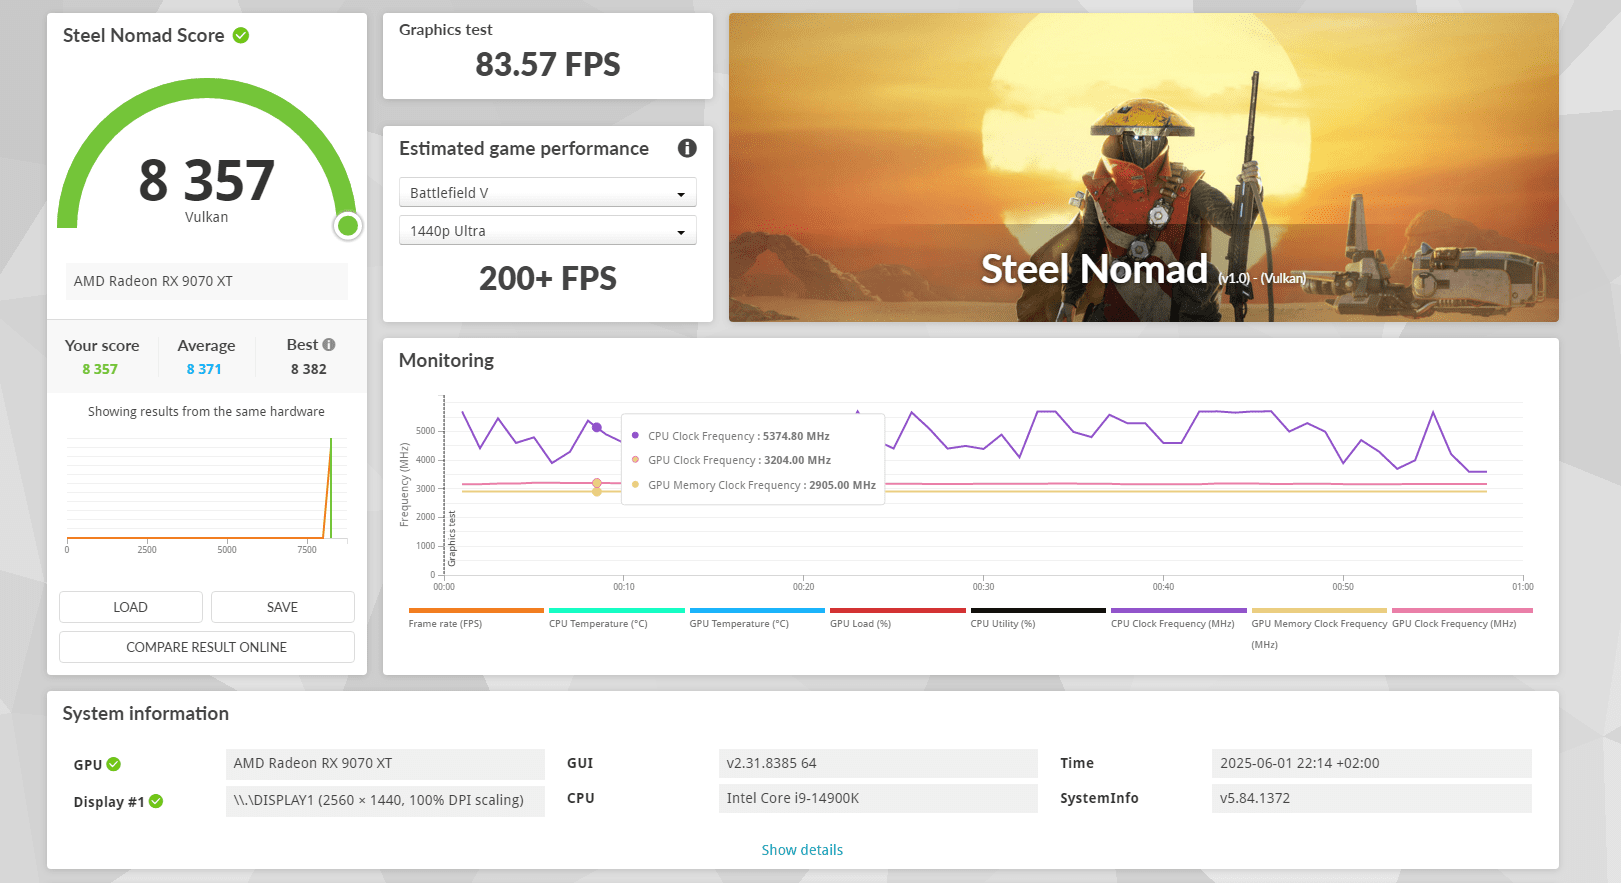Click the orange Frame rate color bar
Screen dimensions: 1621x883
pos(476,610)
